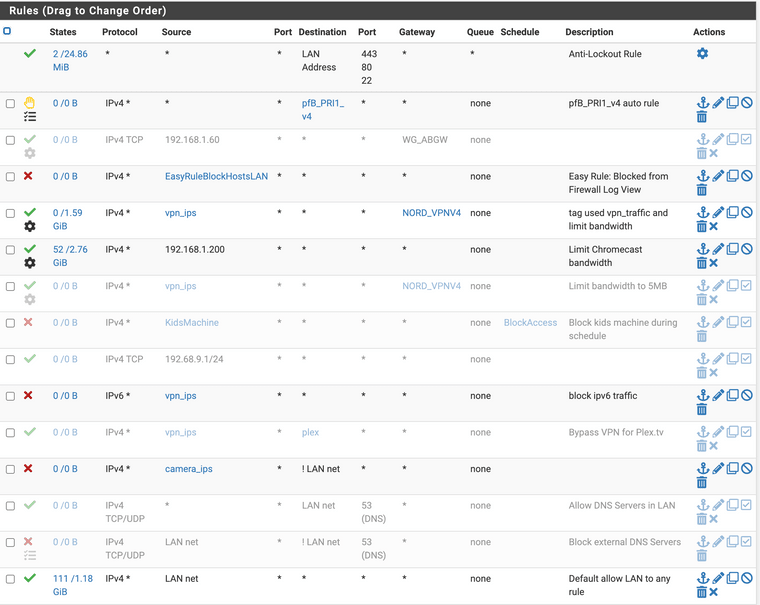Check the pfB_PRI1_v4 auto rule checkbox
760x605 pixels.
(10, 103)
